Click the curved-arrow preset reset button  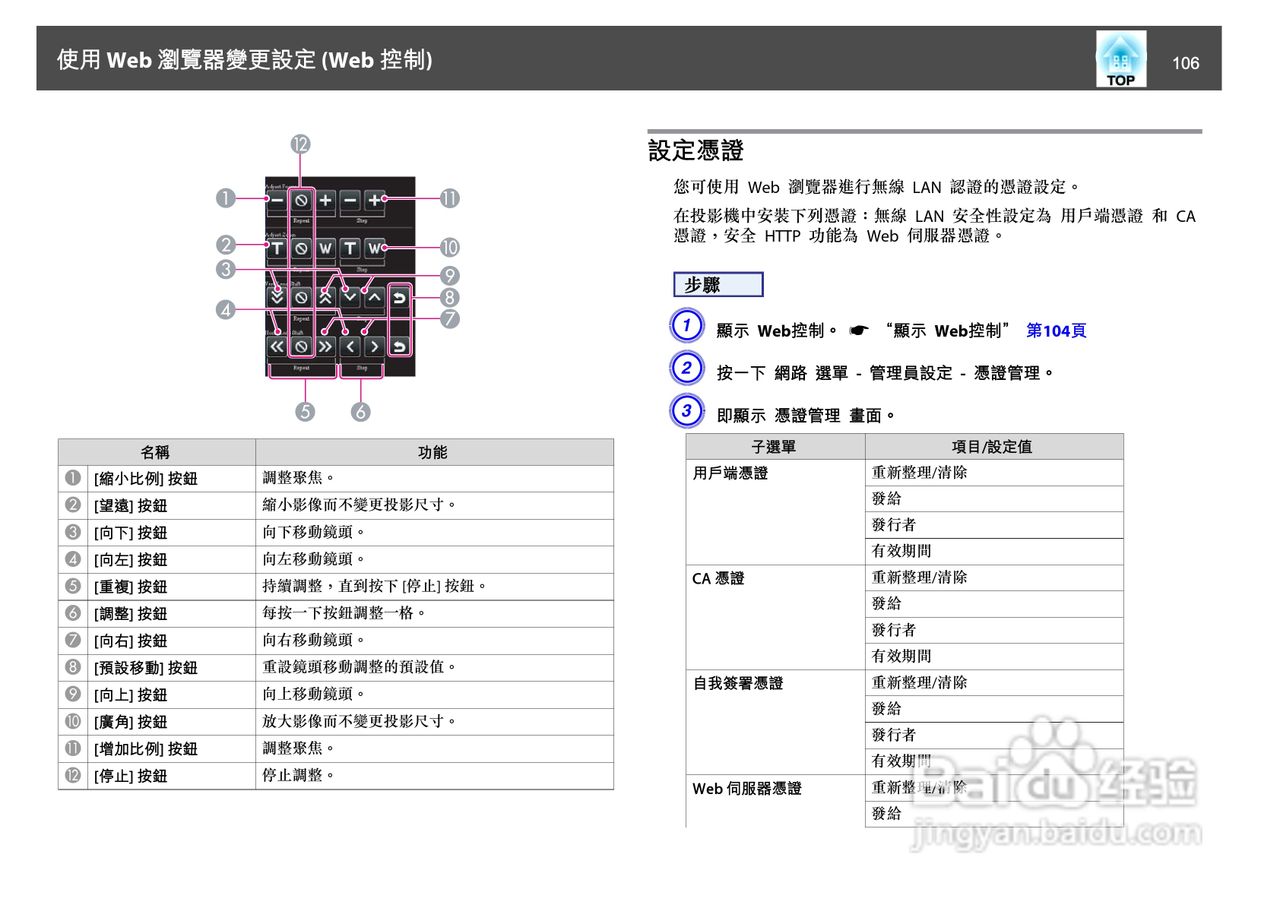tap(399, 298)
